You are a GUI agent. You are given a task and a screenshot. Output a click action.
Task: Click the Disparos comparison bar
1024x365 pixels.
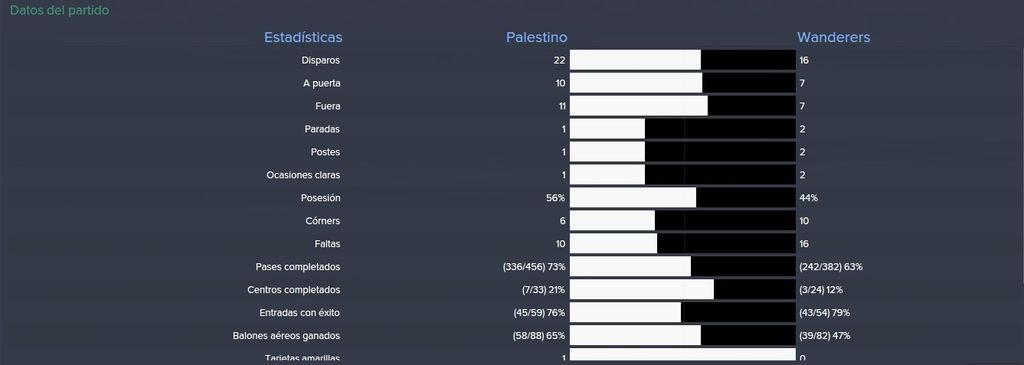point(682,60)
